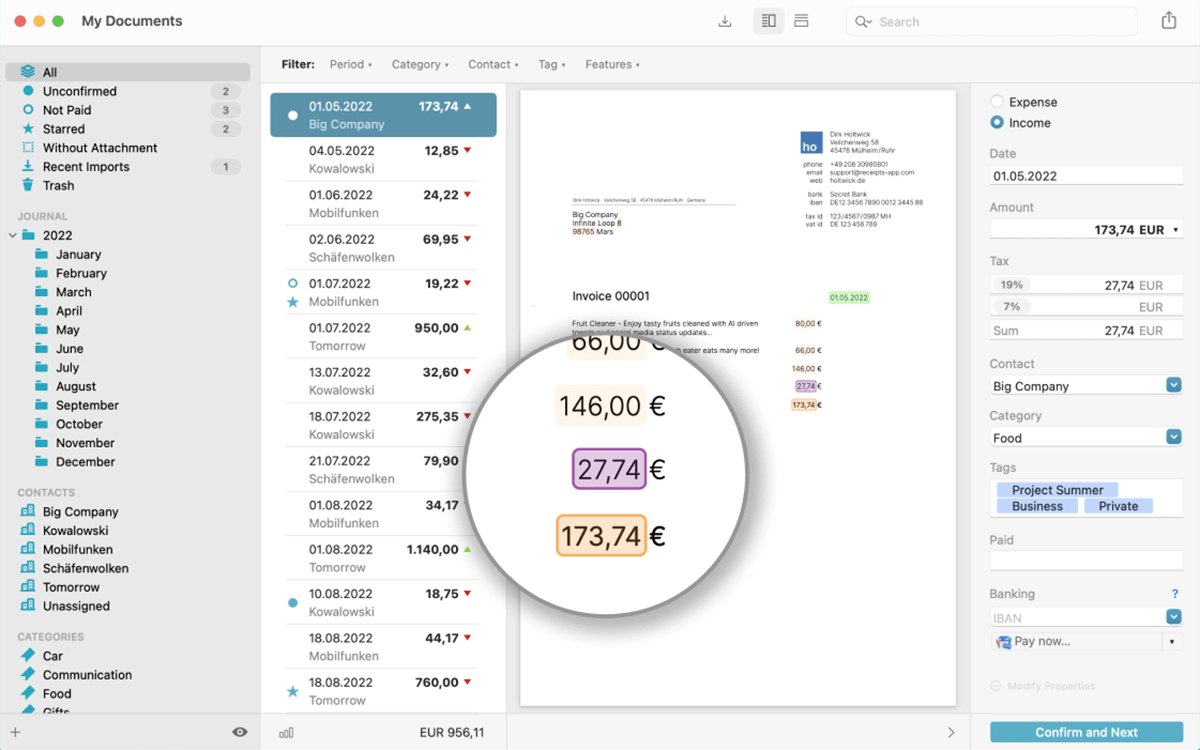Open the Period filter dropdown
The image size is (1200, 750).
click(x=351, y=64)
